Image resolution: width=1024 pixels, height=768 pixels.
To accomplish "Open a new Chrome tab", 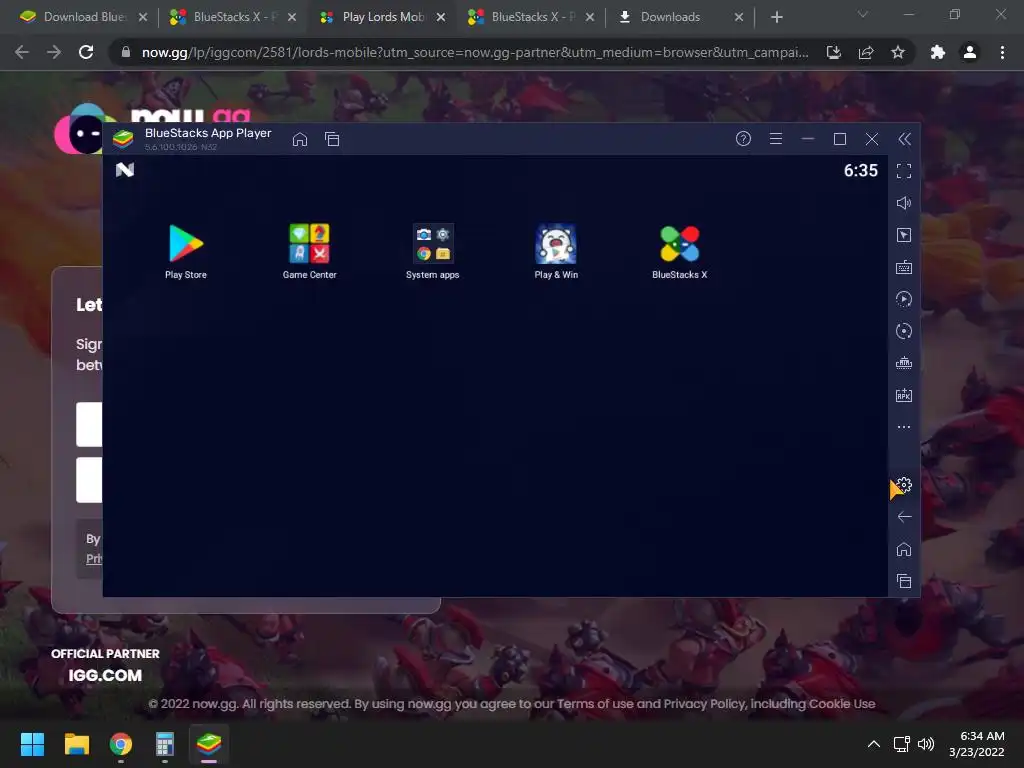I will [776, 17].
